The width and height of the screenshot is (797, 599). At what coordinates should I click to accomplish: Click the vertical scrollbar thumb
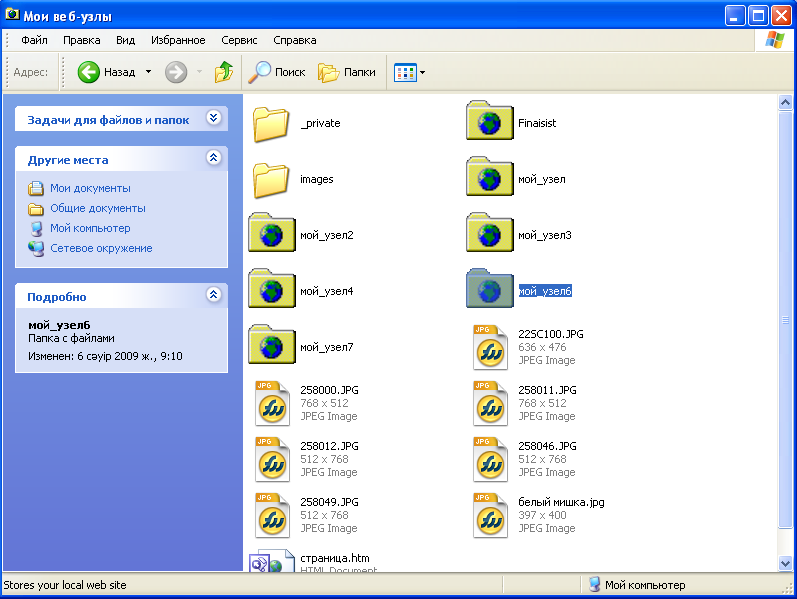[x=785, y=320]
